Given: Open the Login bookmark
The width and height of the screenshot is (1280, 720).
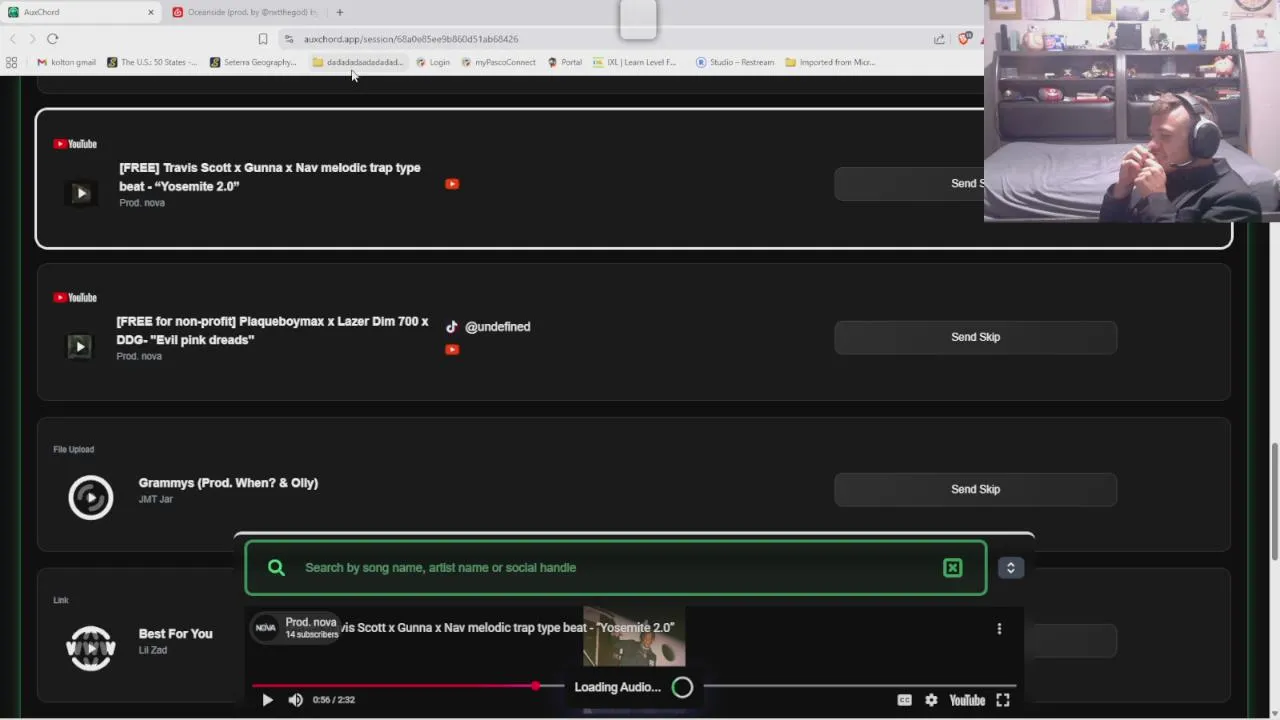Looking at the screenshot, I should click(x=433, y=62).
